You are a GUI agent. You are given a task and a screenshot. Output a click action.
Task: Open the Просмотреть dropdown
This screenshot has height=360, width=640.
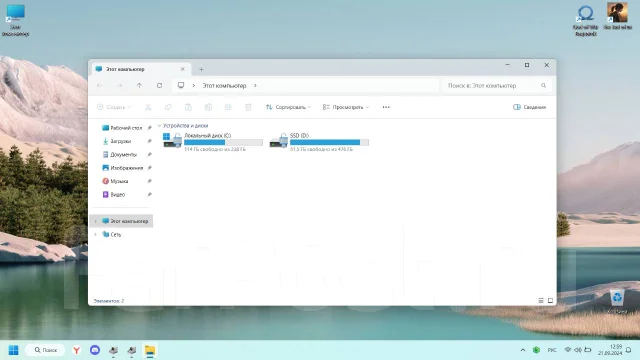click(x=345, y=107)
